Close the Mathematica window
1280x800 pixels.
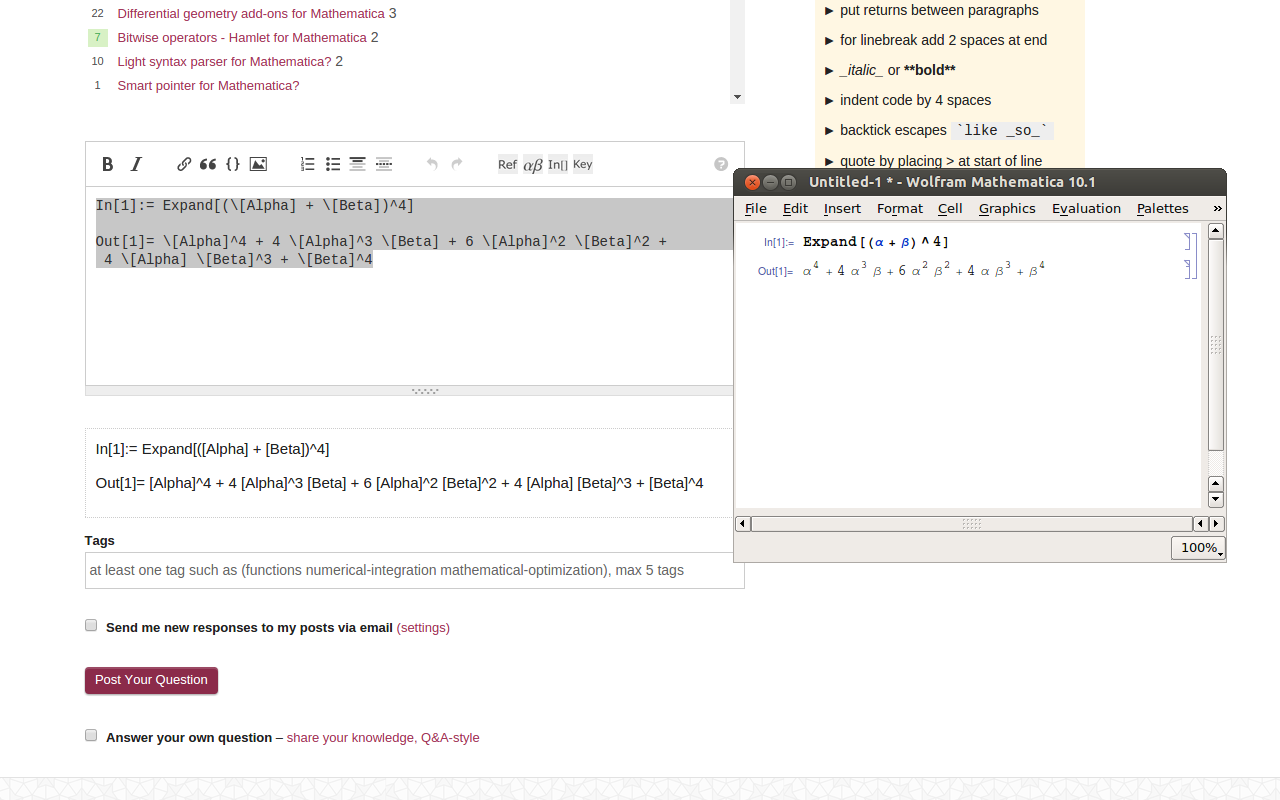(x=752, y=182)
